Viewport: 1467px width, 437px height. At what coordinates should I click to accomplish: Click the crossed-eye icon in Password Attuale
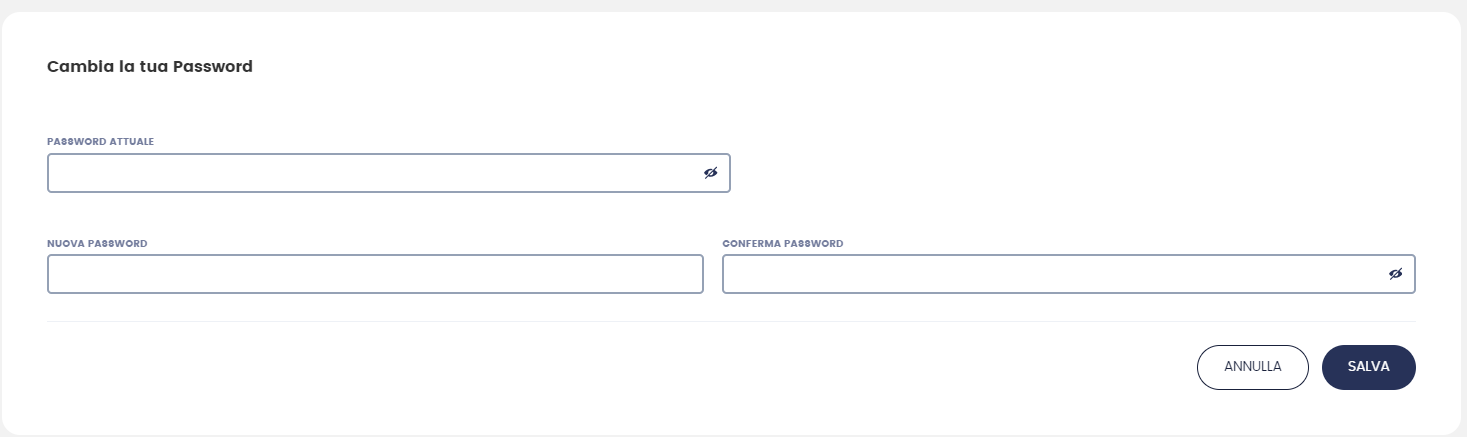pyautogui.click(x=711, y=173)
